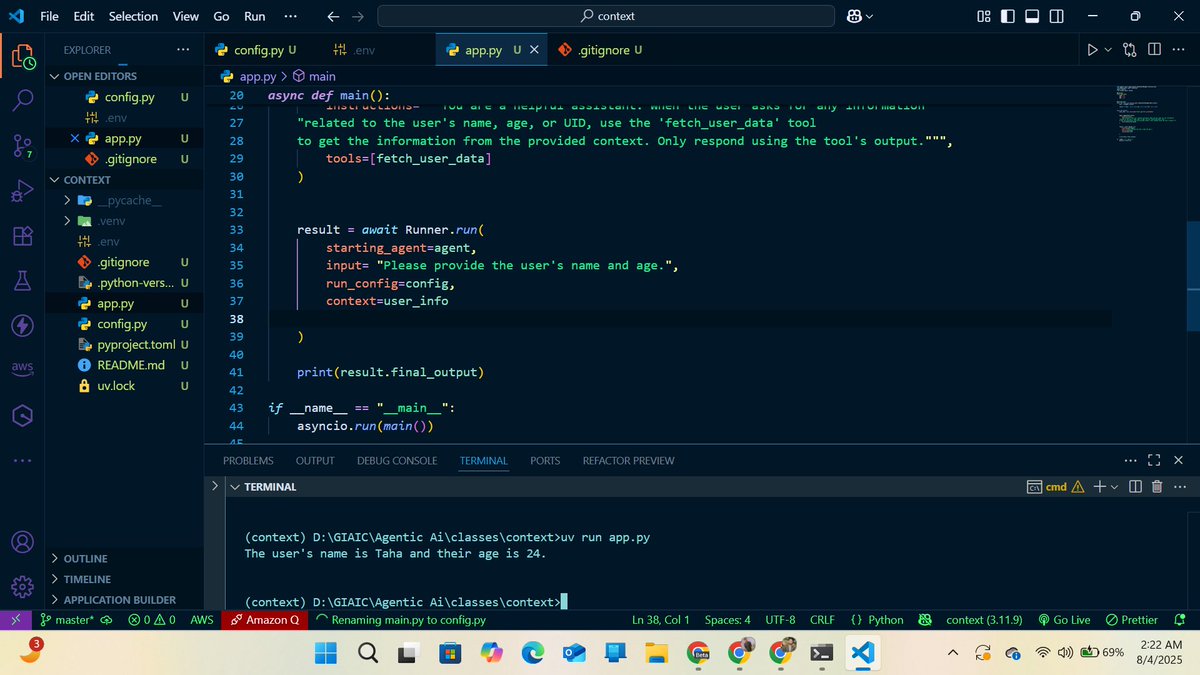The image size is (1200, 675).
Task: Open the AWS toolkit view
Action: pos(24,369)
